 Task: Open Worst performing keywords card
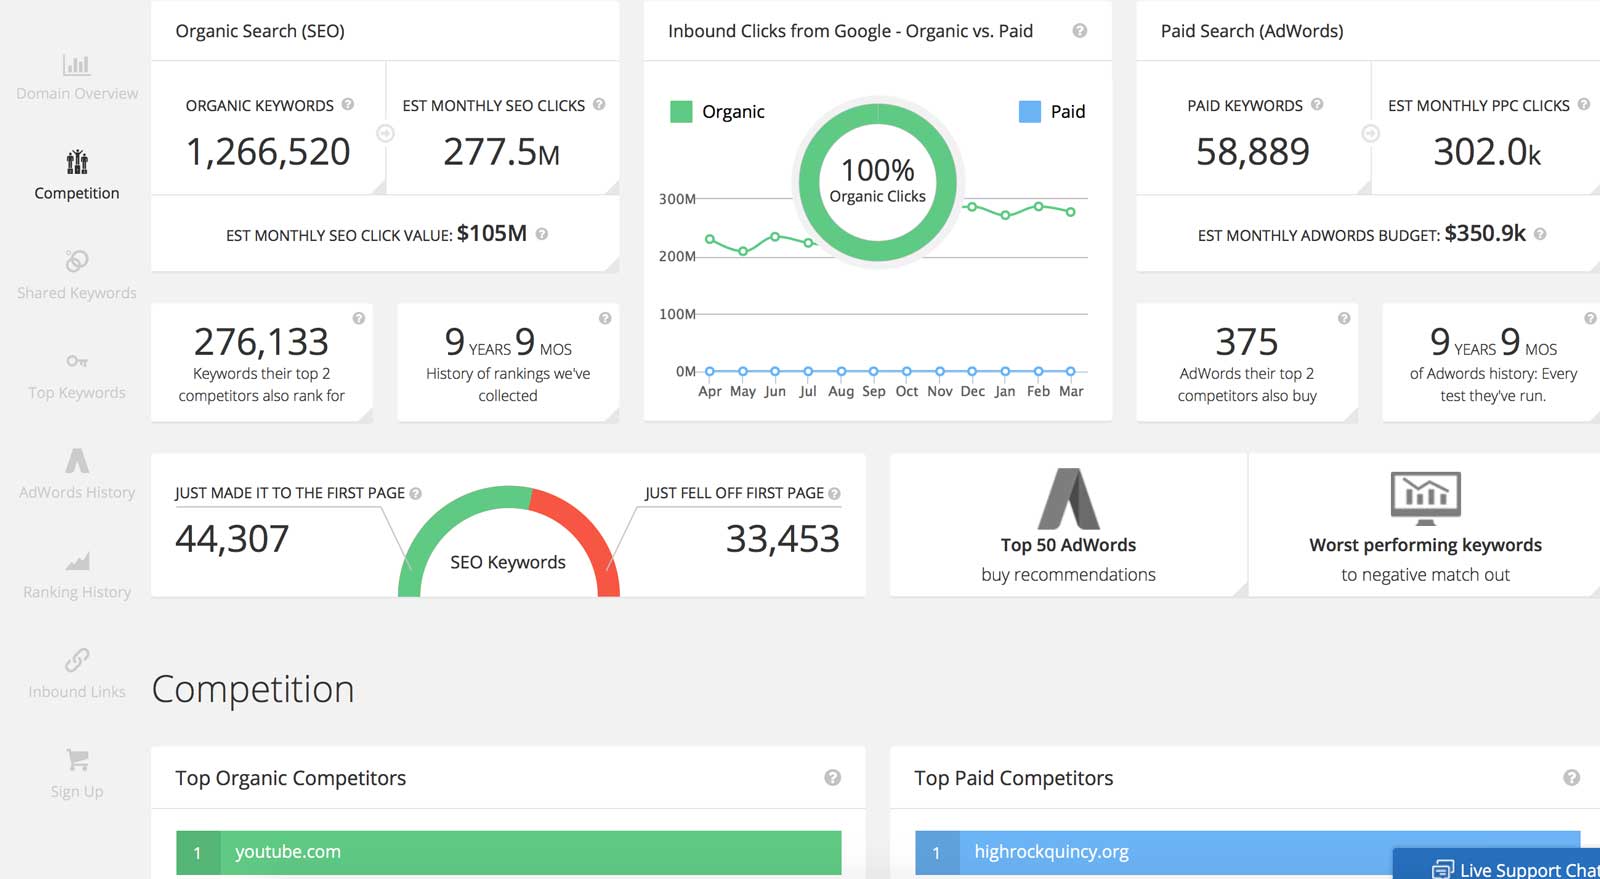pyautogui.click(x=1425, y=526)
